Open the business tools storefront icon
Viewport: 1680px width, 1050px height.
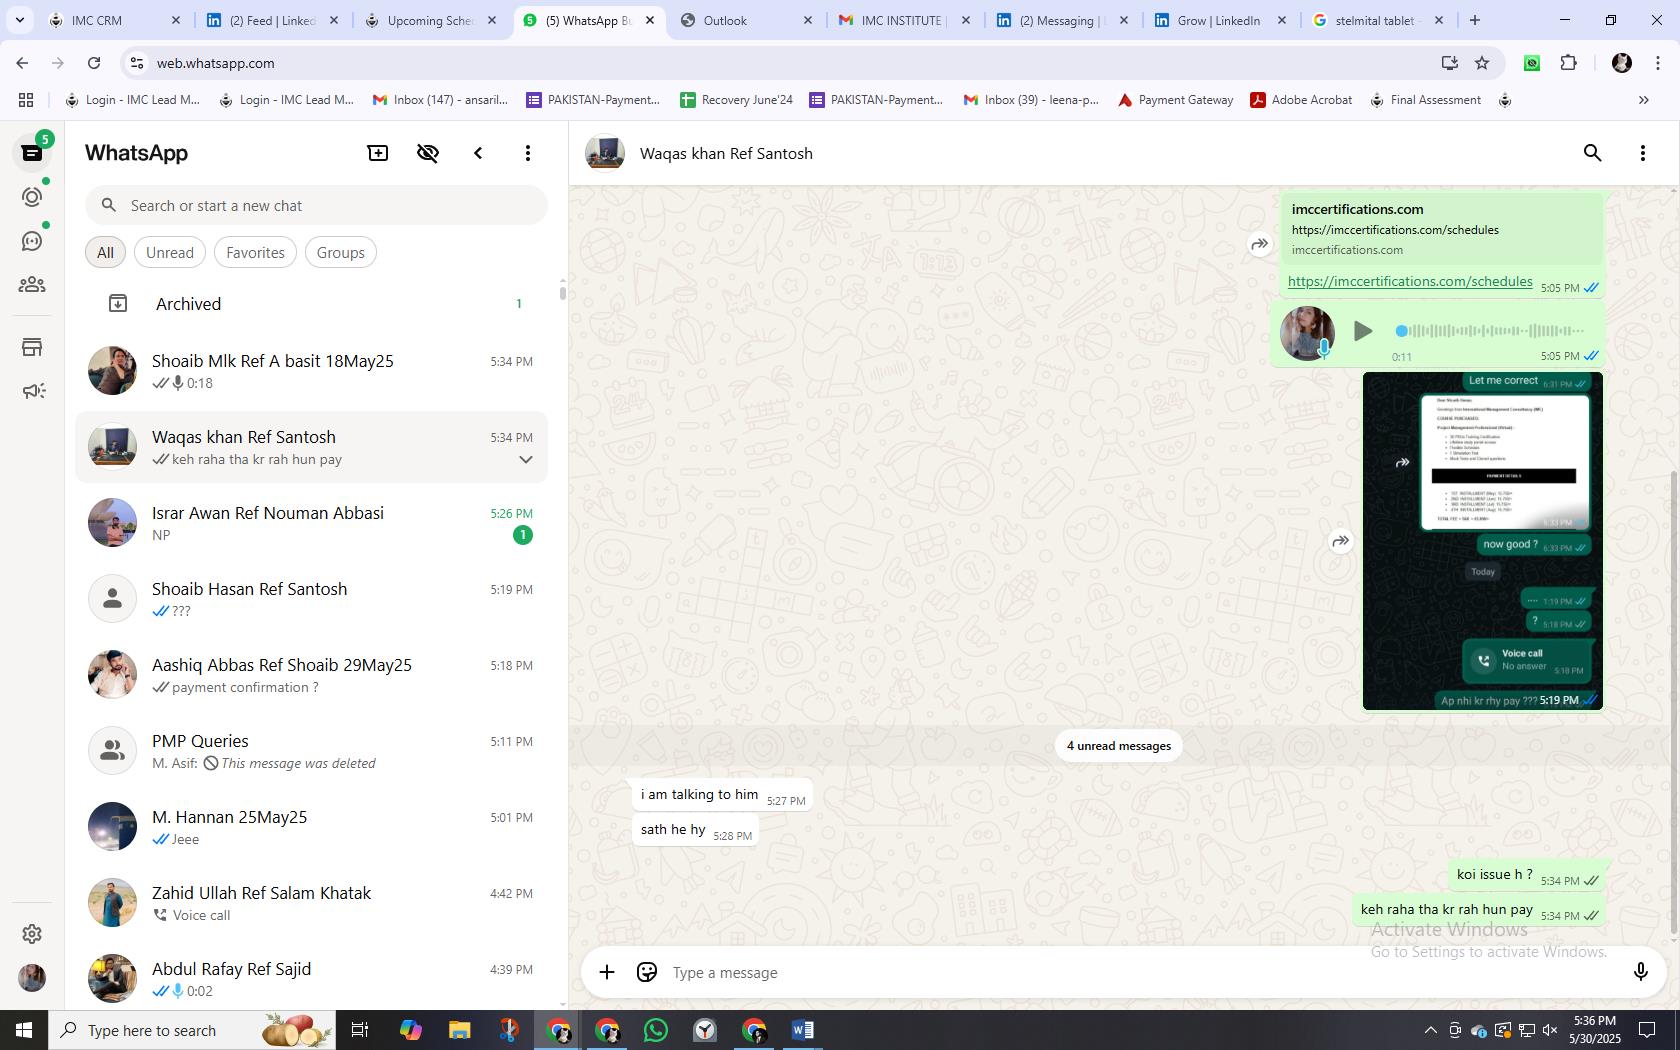point(32,347)
